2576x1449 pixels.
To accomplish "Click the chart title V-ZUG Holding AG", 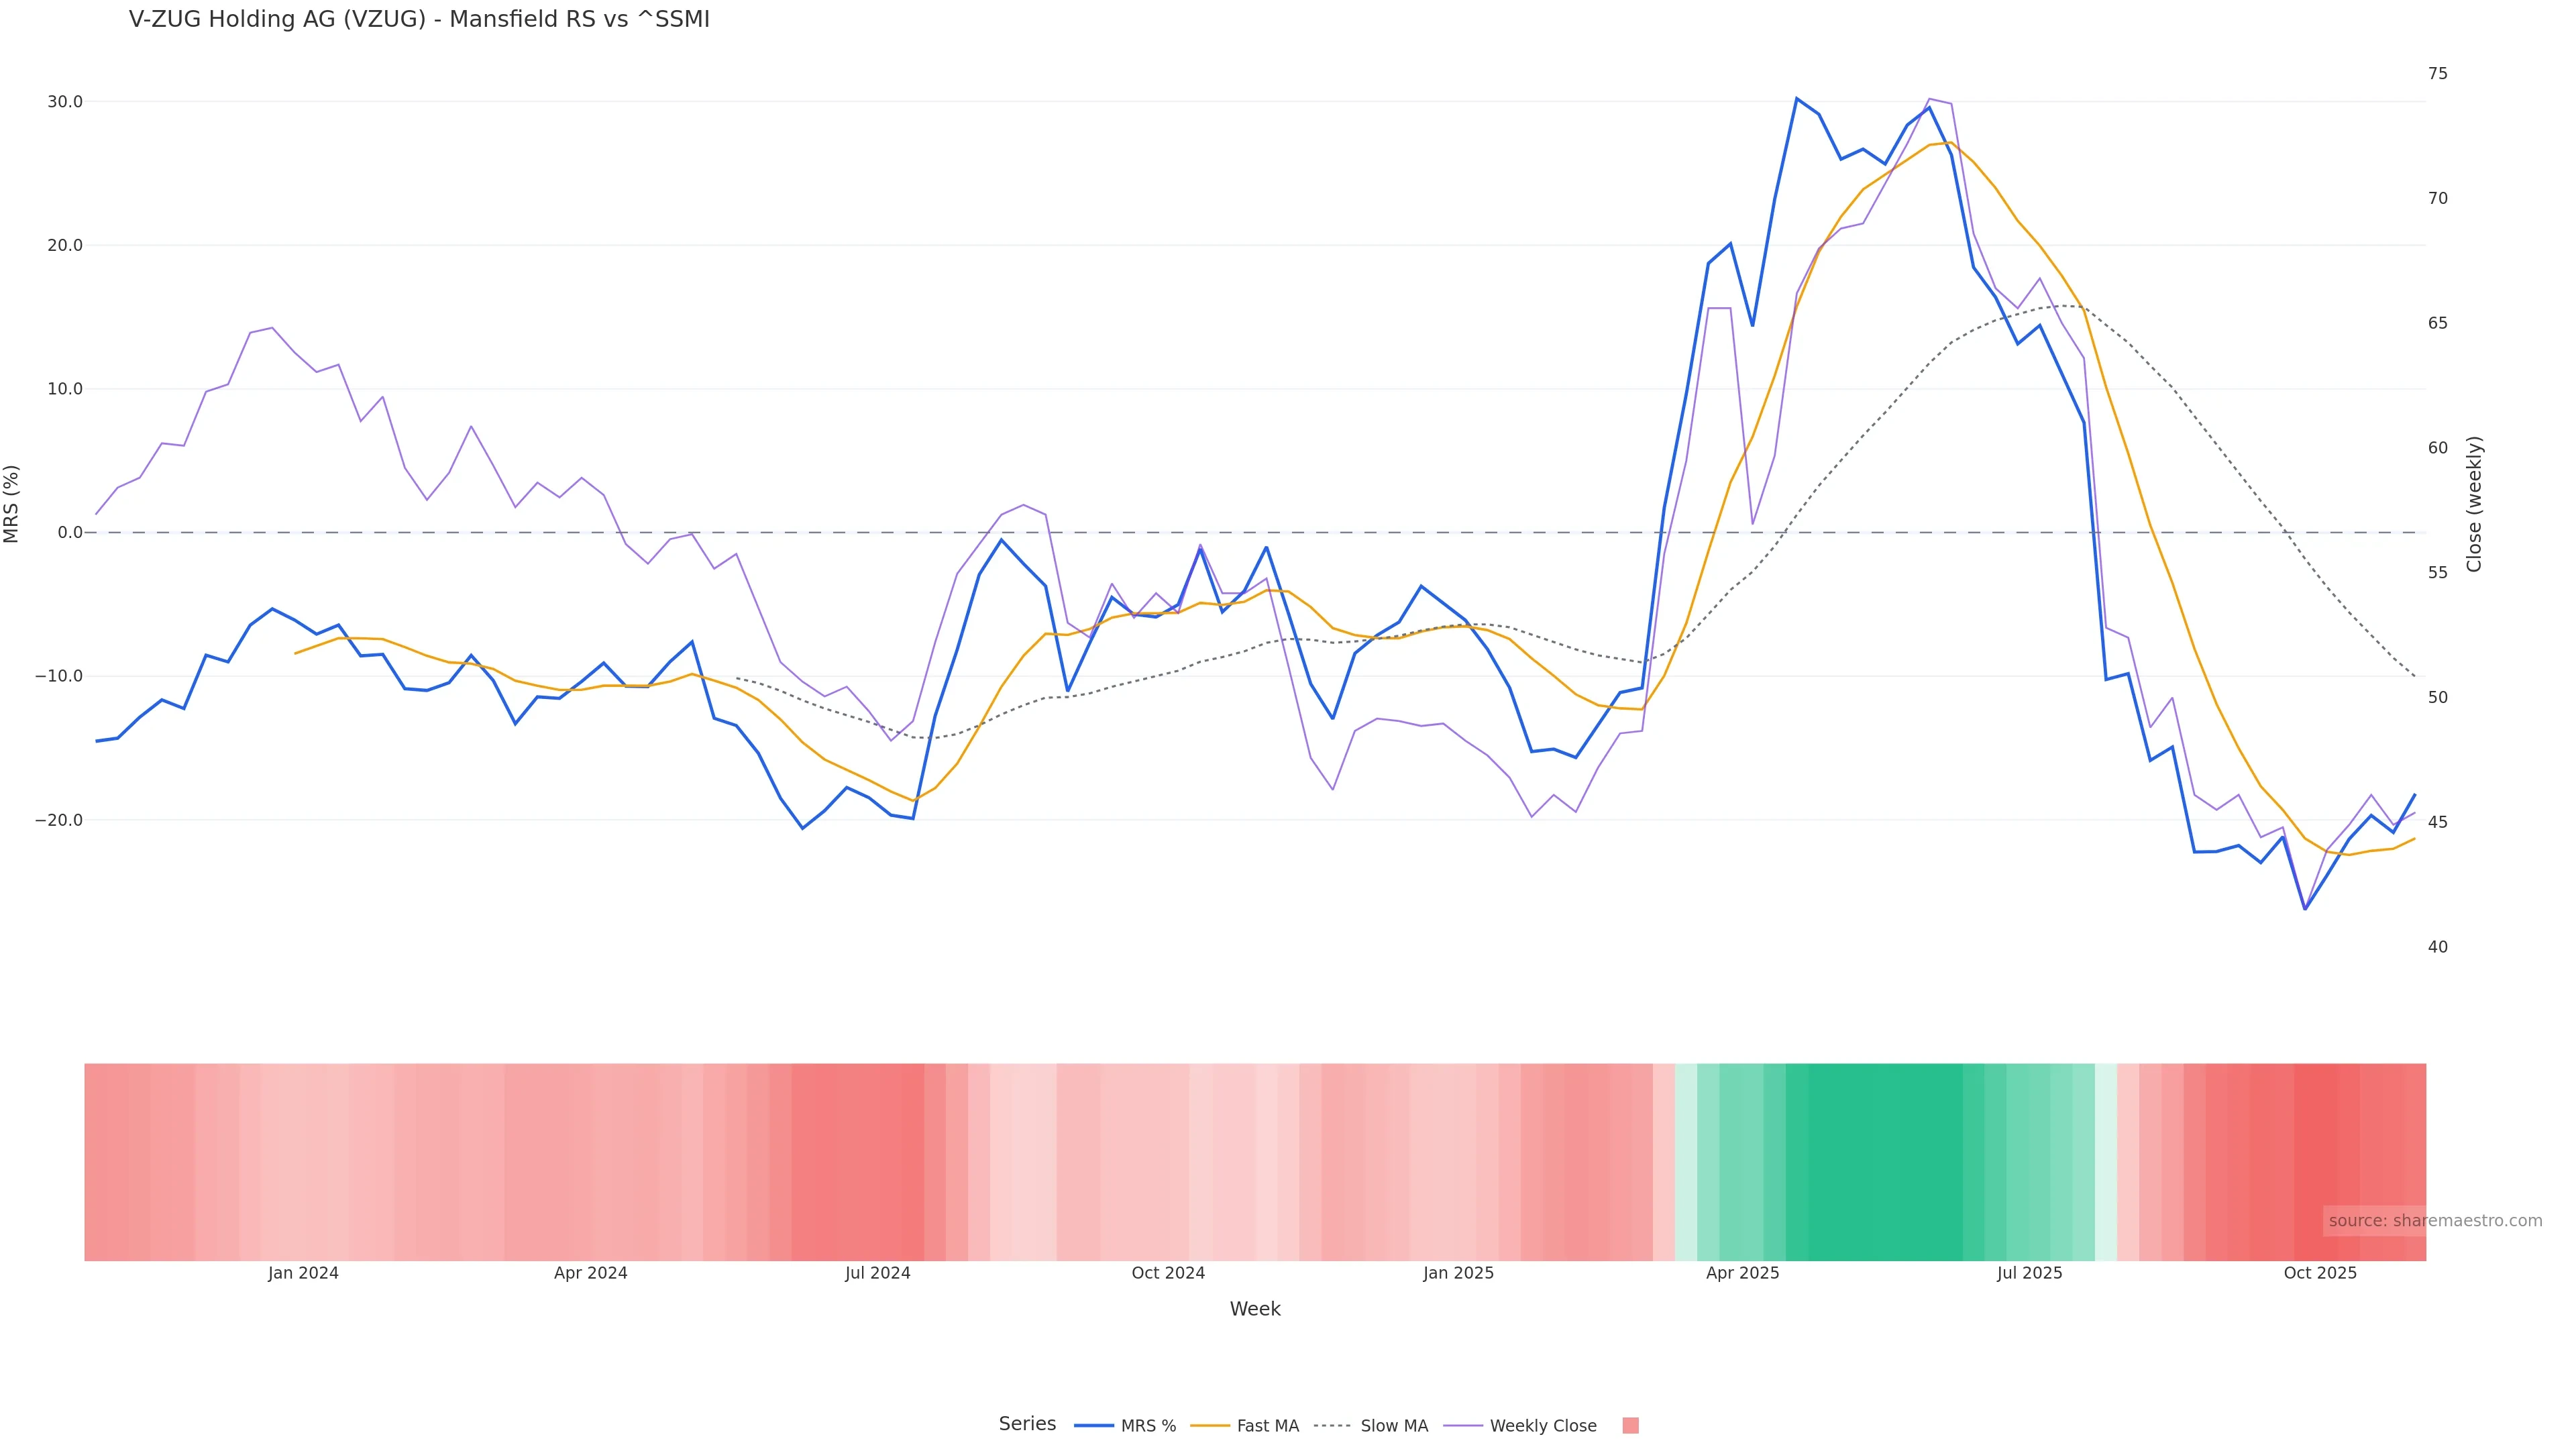I will click(419, 20).
